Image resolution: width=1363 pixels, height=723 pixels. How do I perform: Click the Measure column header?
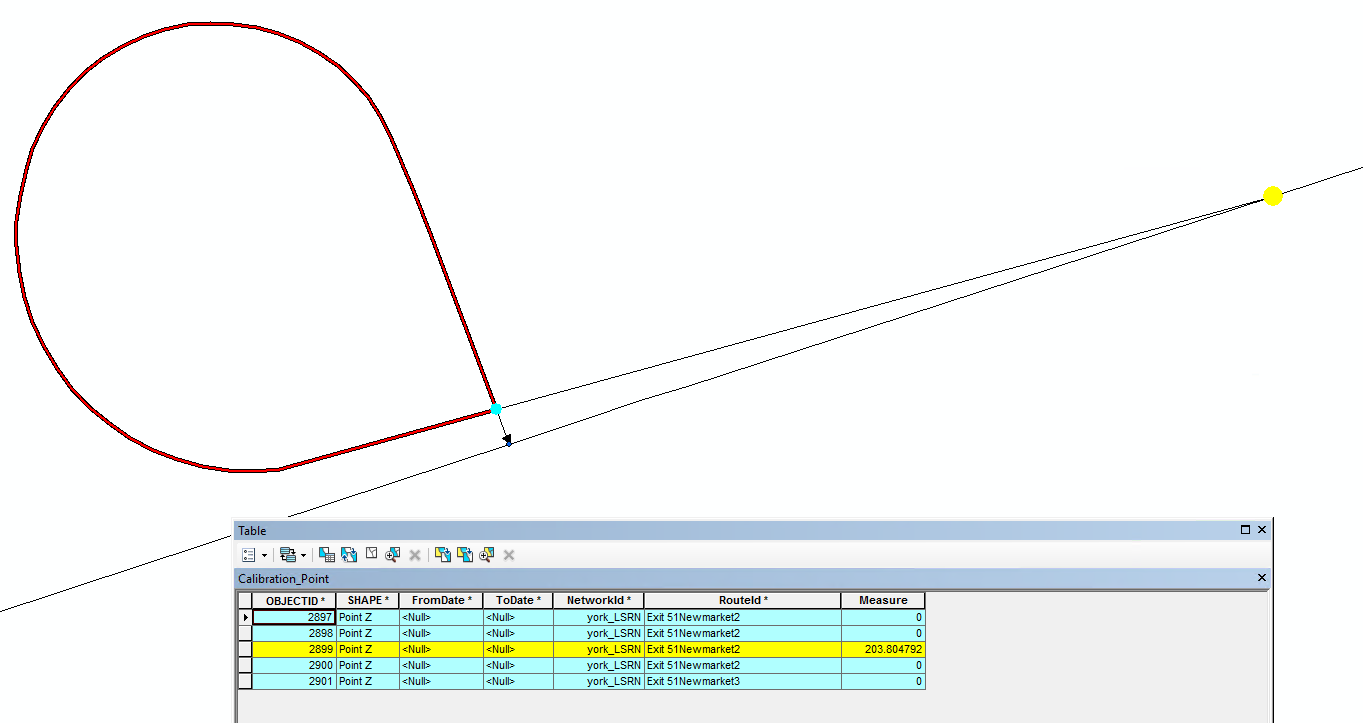(x=883, y=600)
